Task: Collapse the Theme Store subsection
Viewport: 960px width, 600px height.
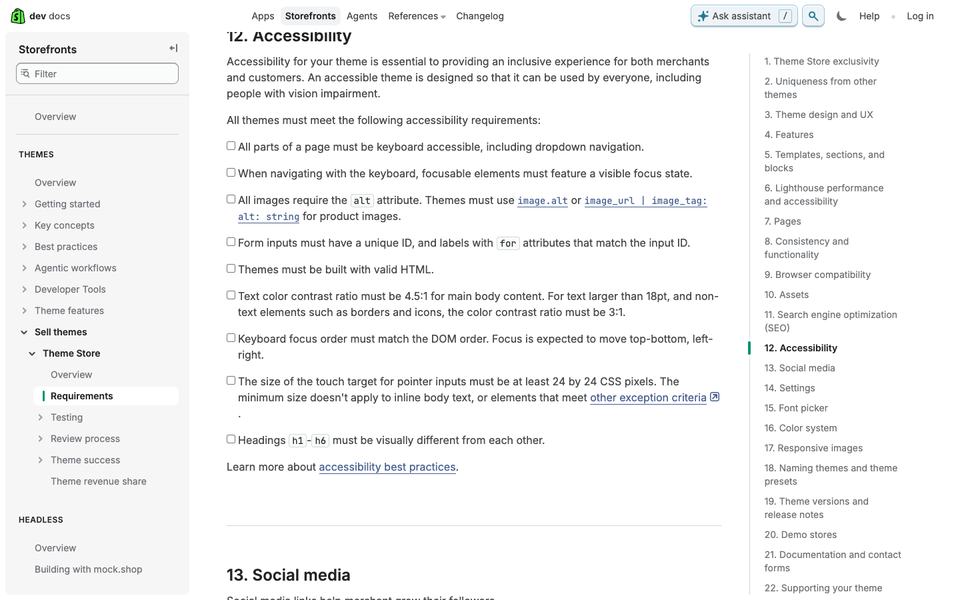Action: tap(32, 354)
